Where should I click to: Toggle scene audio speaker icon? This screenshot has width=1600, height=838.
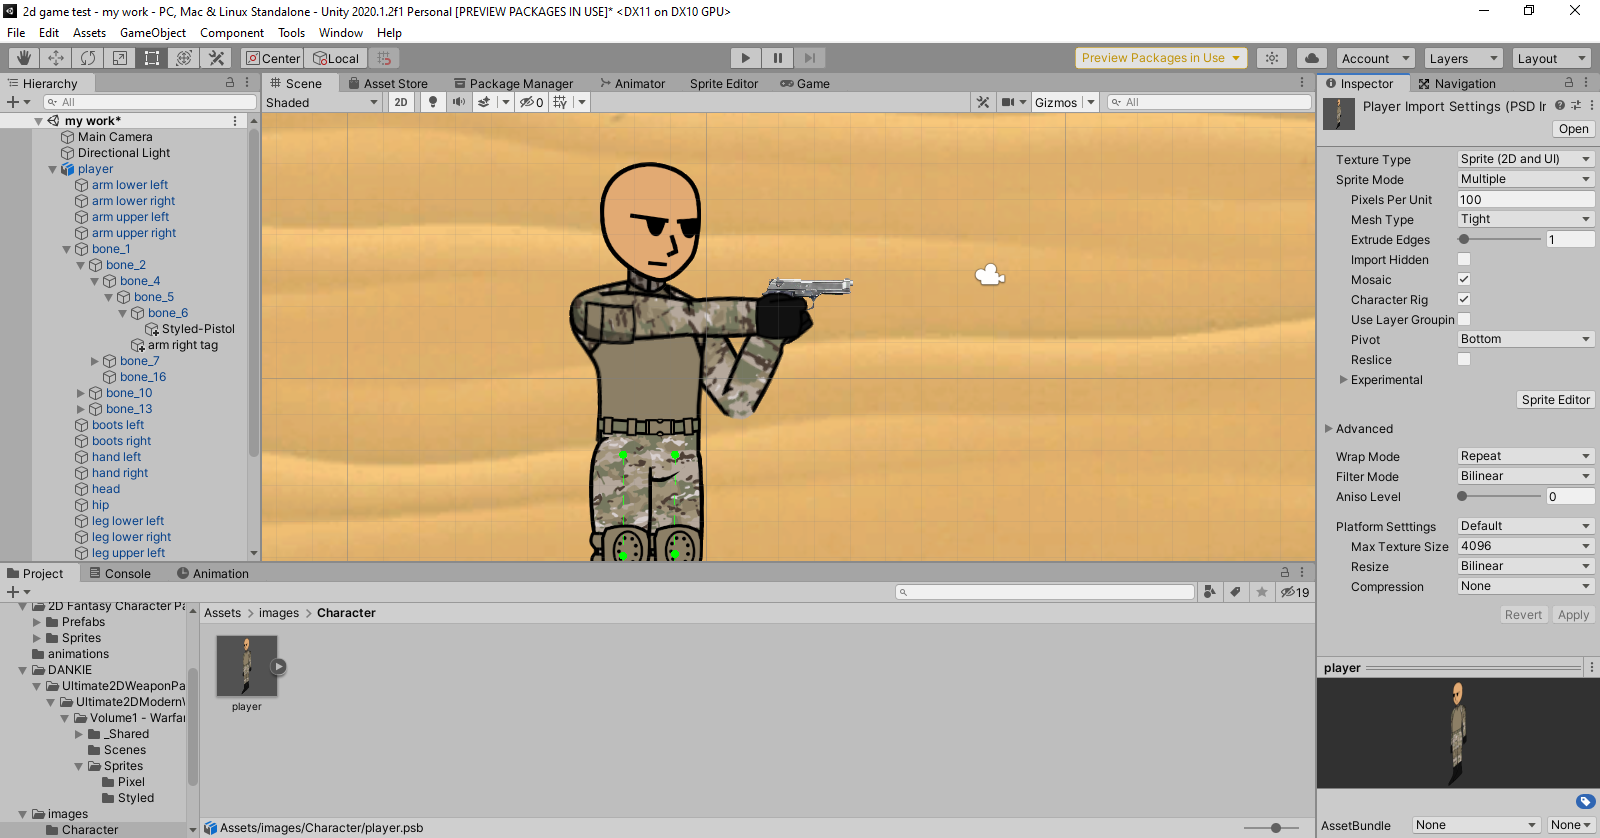click(x=459, y=102)
